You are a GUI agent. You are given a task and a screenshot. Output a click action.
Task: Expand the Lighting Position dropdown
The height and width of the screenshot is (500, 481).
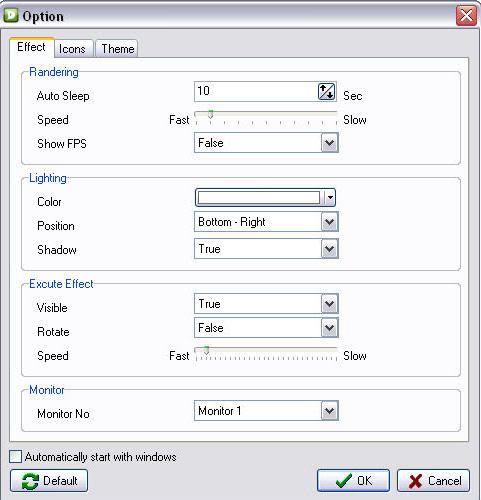point(329,222)
